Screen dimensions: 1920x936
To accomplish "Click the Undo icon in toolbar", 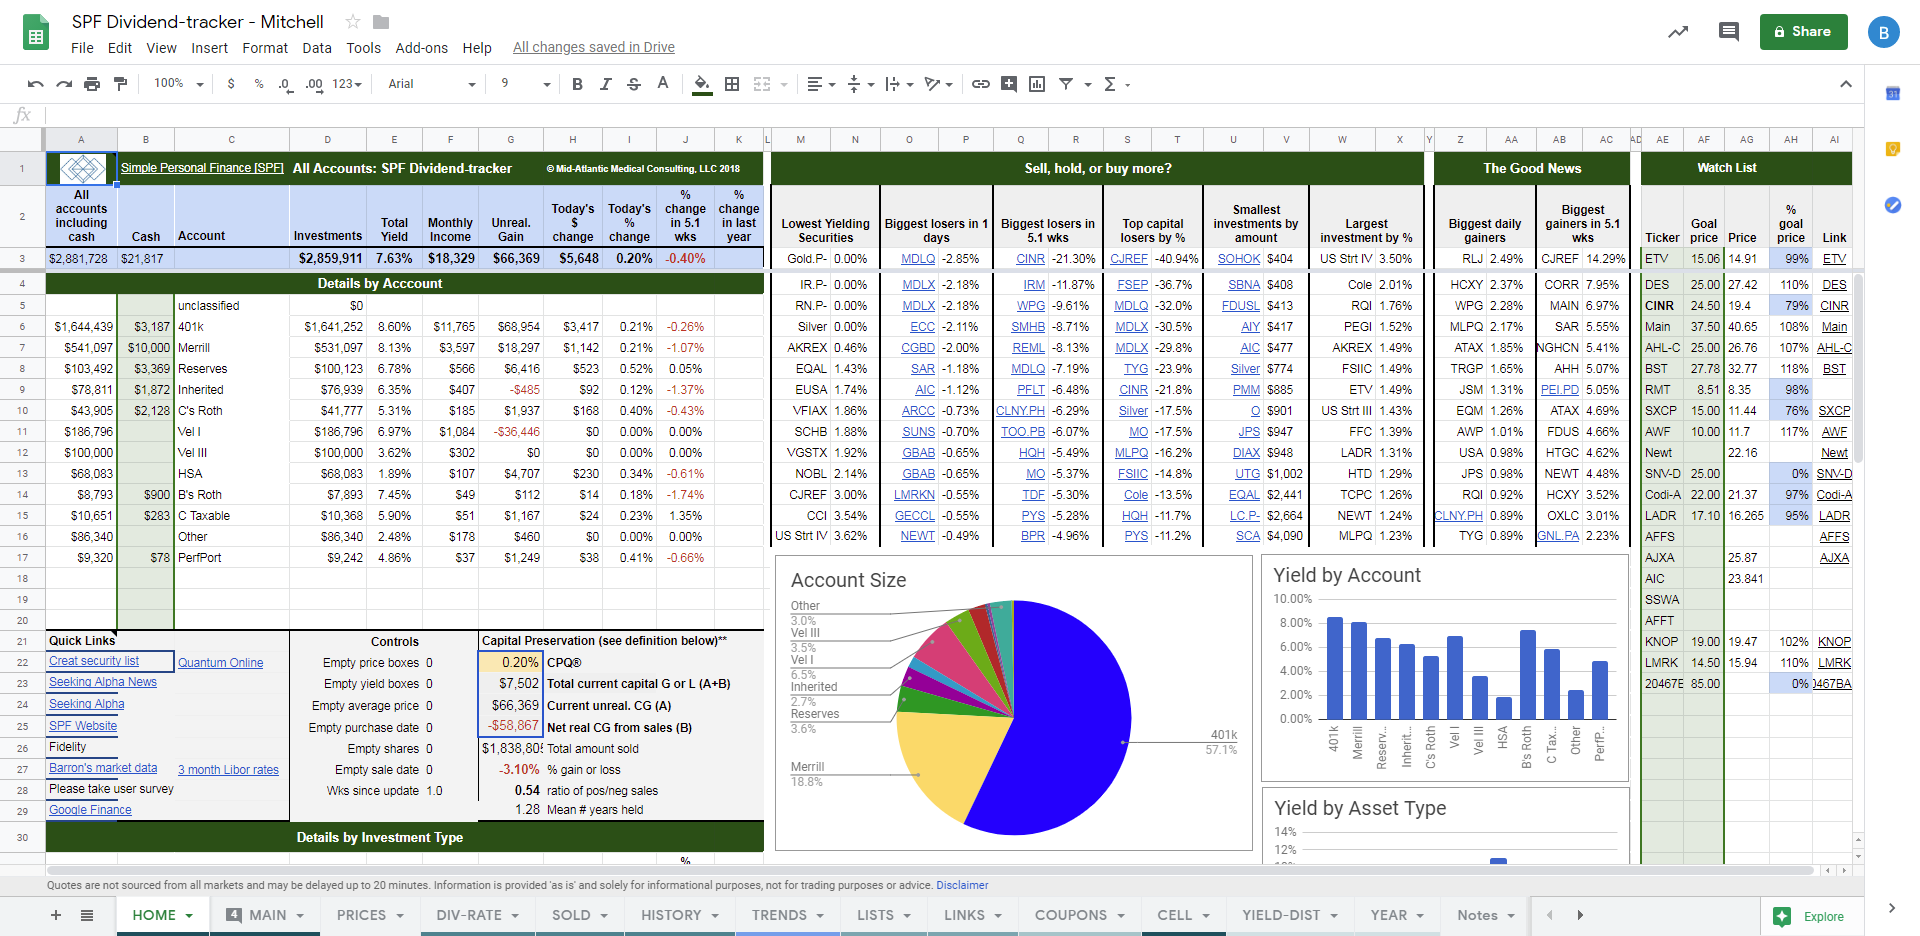I will (36, 84).
